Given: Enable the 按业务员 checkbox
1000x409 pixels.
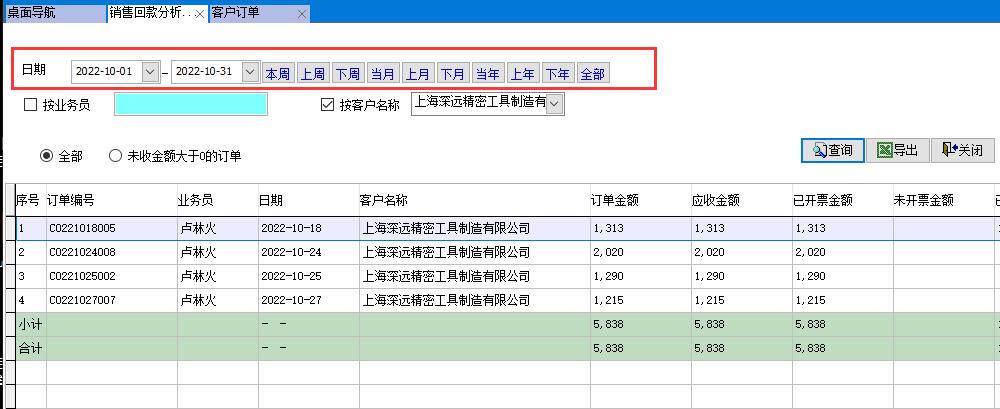Looking at the screenshot, I should pyautogui.click(x=30, y=105).
